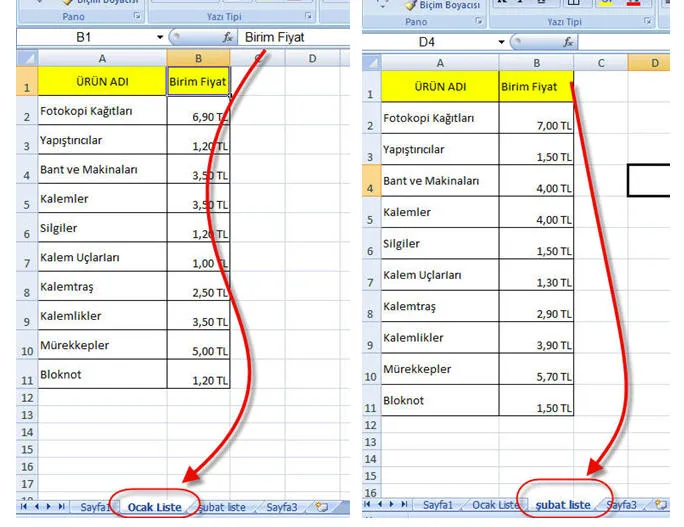Viewport: 684px width, 527px height.
Task: Open Sayfa1 sheet tab in left window
Action: (x=96, y=507)
